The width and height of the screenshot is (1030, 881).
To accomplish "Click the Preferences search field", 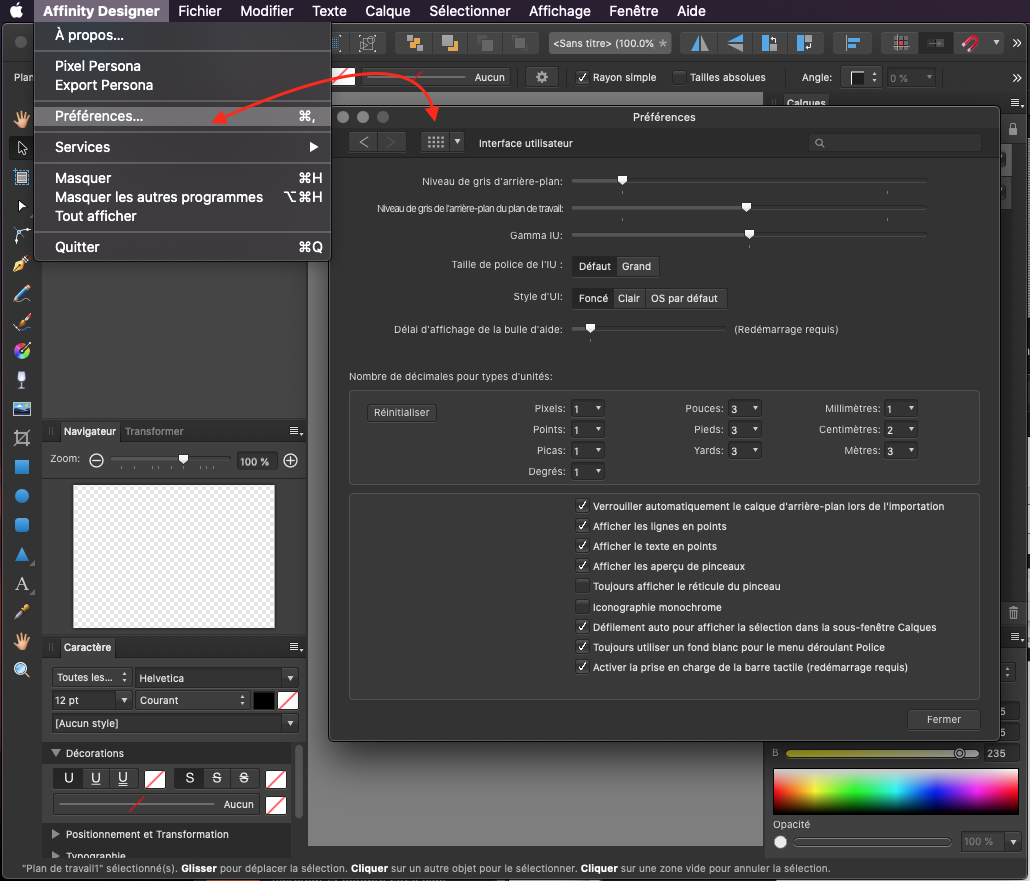I will point(895,143).
